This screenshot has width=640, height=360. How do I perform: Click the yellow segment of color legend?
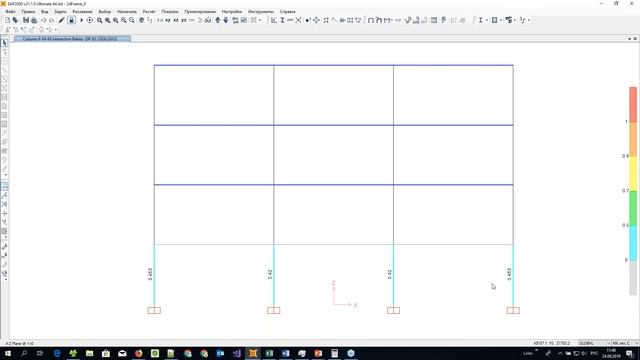coord(633,173)
